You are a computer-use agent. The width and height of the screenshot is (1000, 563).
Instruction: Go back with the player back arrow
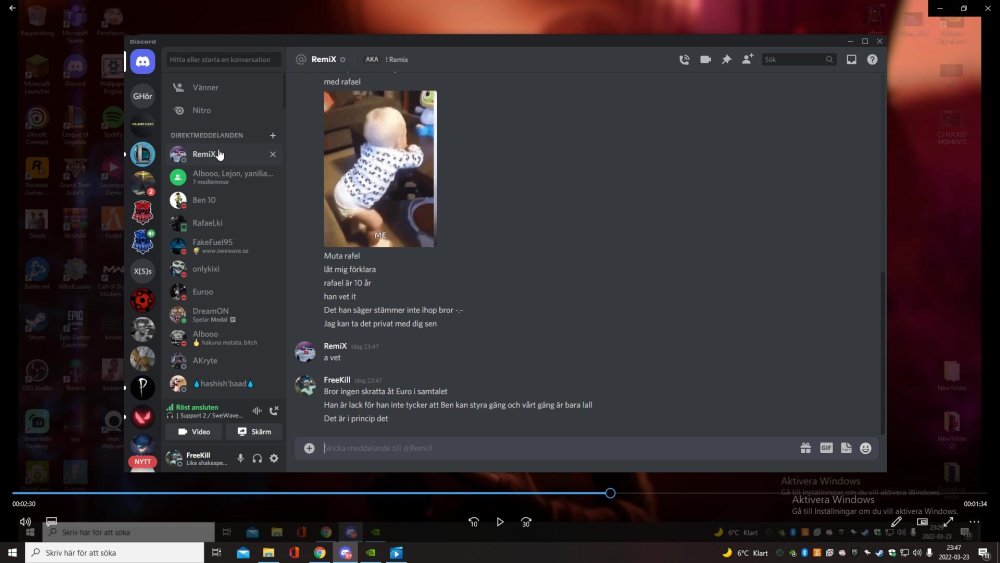12,8
